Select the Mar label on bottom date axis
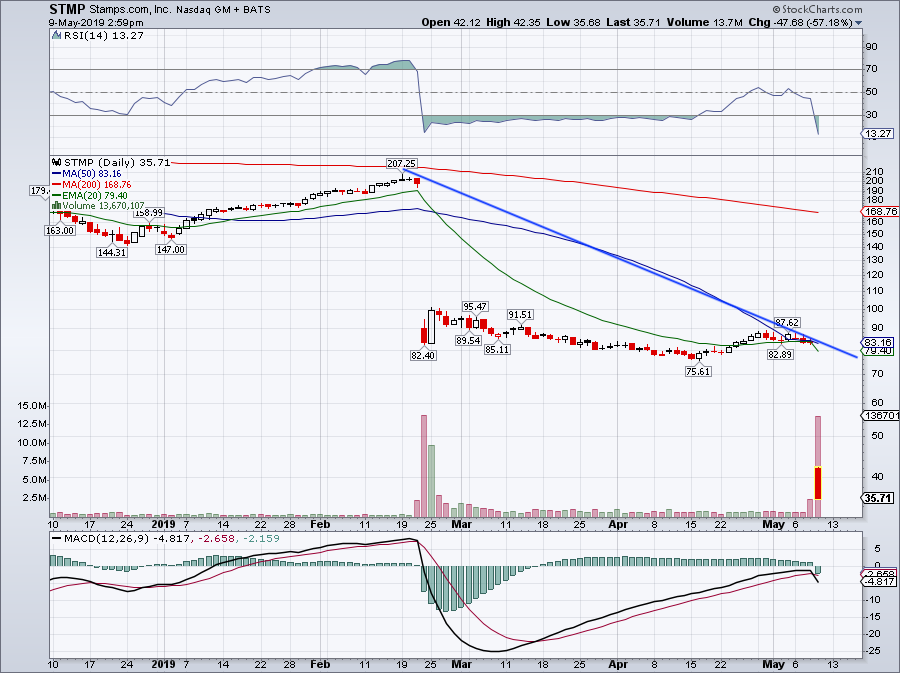900x673 pixels. point(459,663)
